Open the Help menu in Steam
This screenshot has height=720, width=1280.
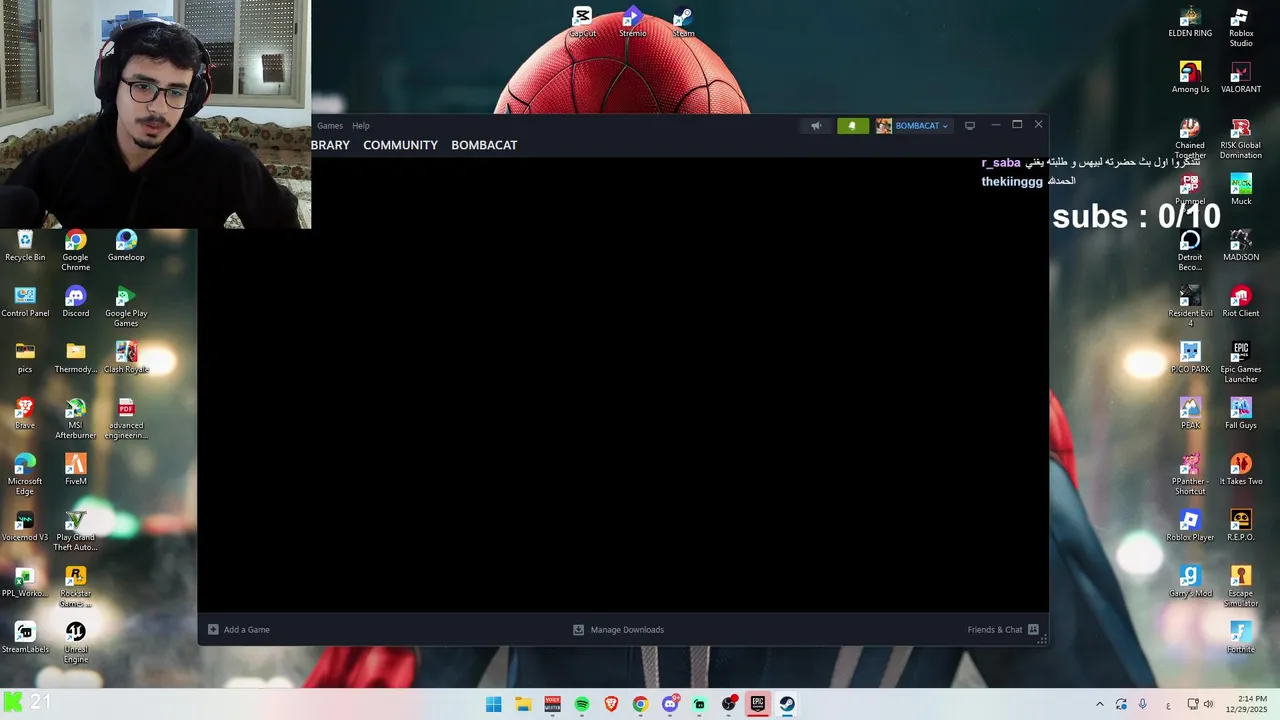tap(361, 126)
